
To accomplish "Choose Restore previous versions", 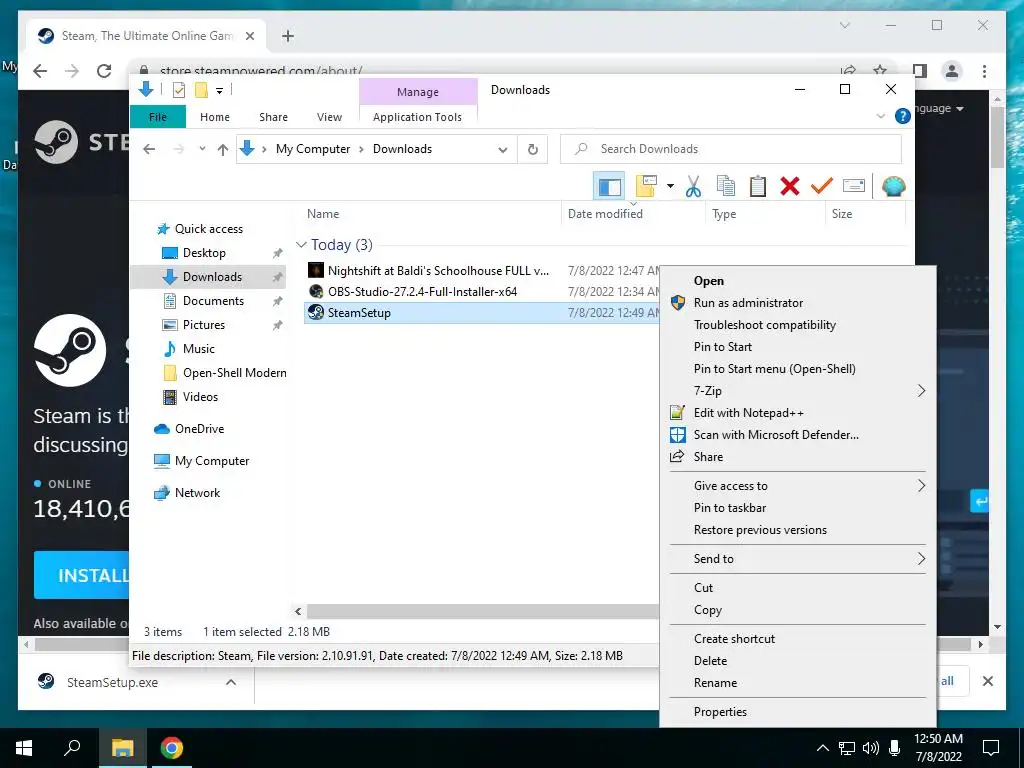I will [x=798, y=530].
